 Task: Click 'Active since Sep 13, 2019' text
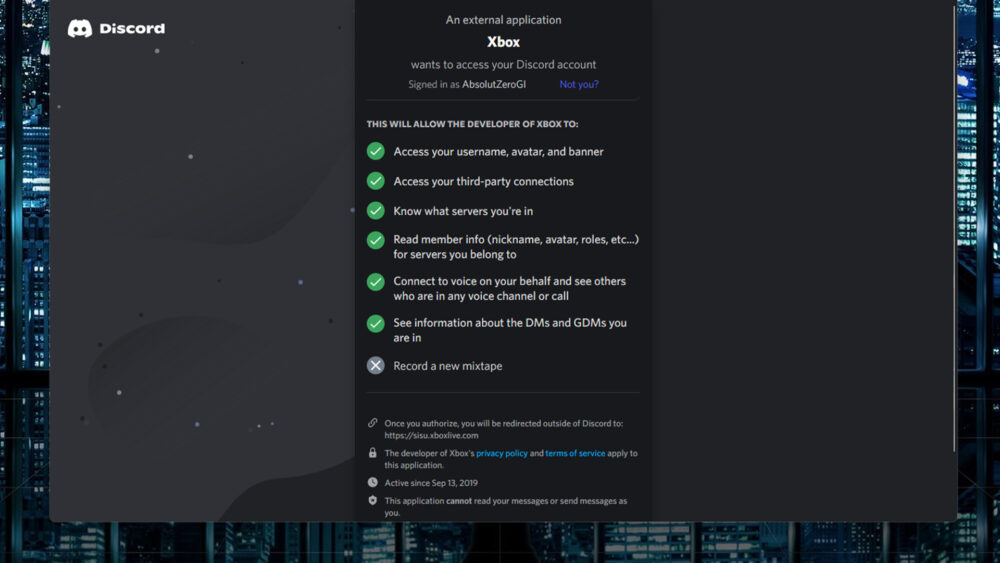tap(431, 483)
